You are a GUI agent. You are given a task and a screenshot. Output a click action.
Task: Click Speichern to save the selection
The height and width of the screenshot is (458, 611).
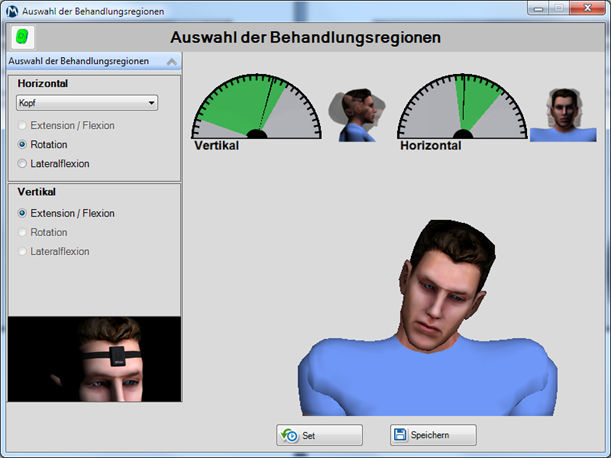[x=433, y=435]
